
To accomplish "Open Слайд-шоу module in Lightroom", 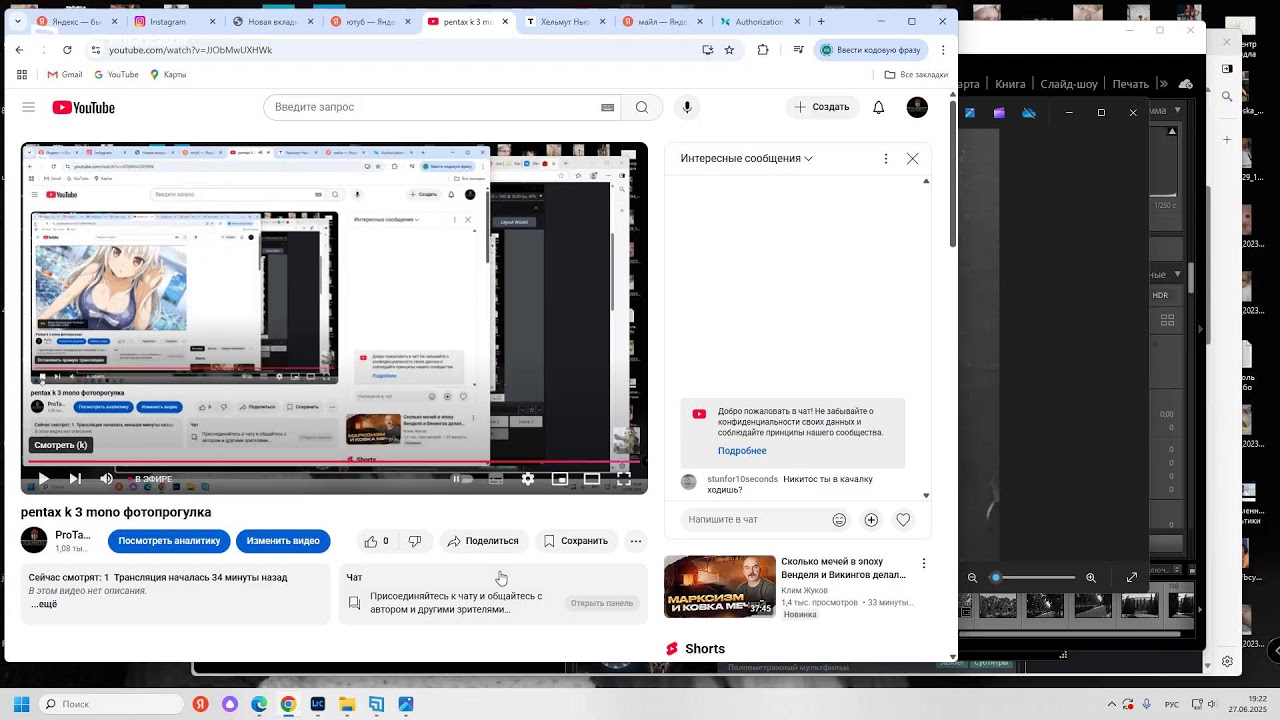I will tap(1068, 84).
